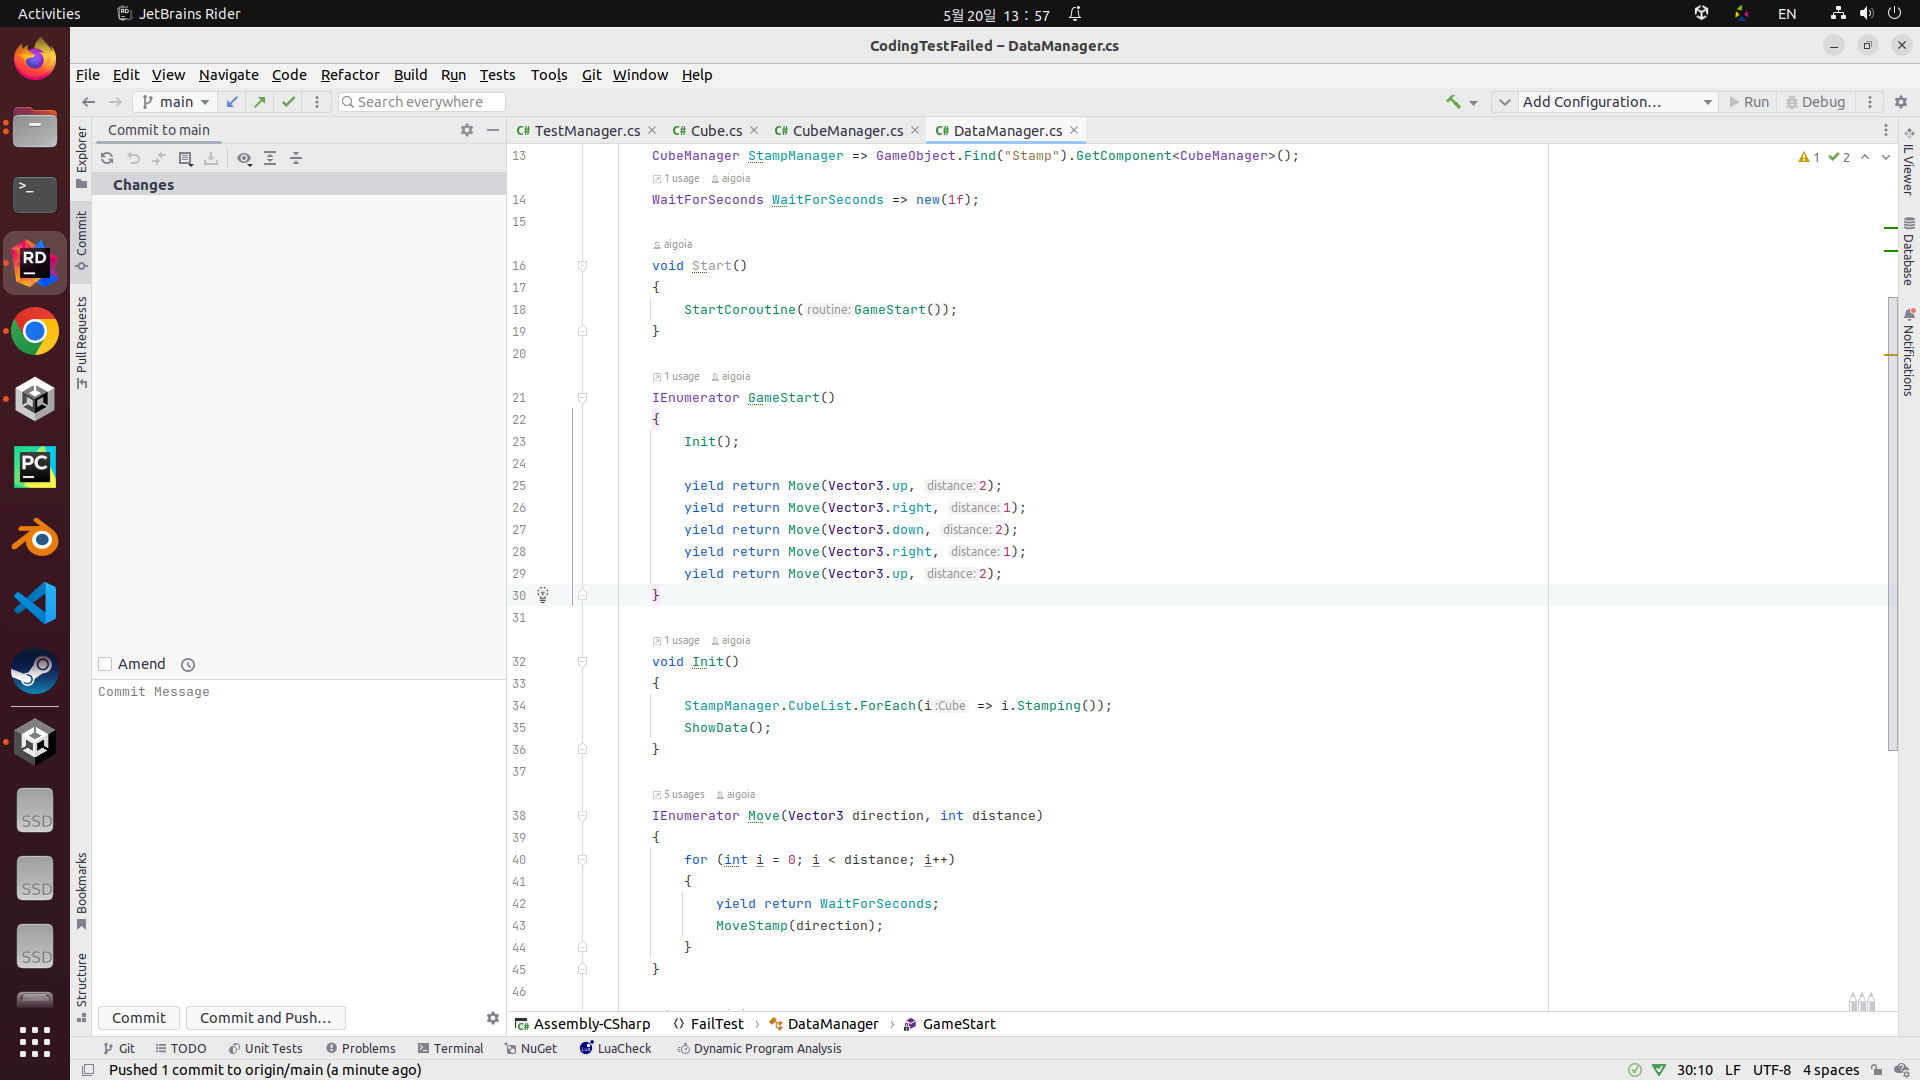Viewport: 1920px width, 1080px height.
Task: Click the Shelve silently icon
Action: (211, 158)
